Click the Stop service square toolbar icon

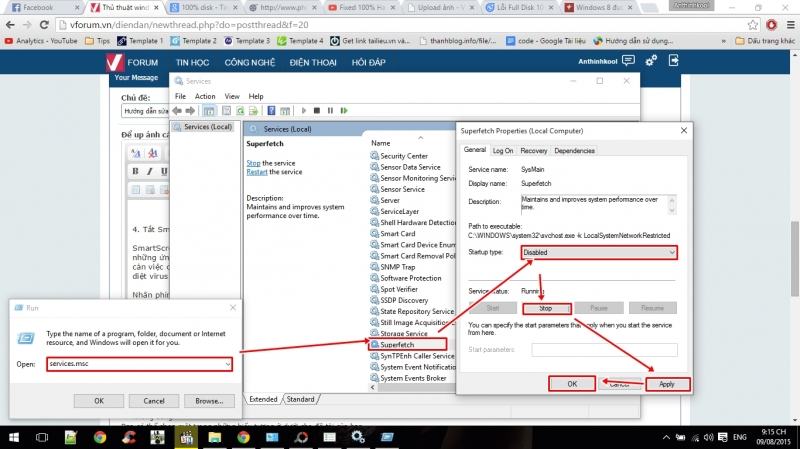click(x=316, y=111)
